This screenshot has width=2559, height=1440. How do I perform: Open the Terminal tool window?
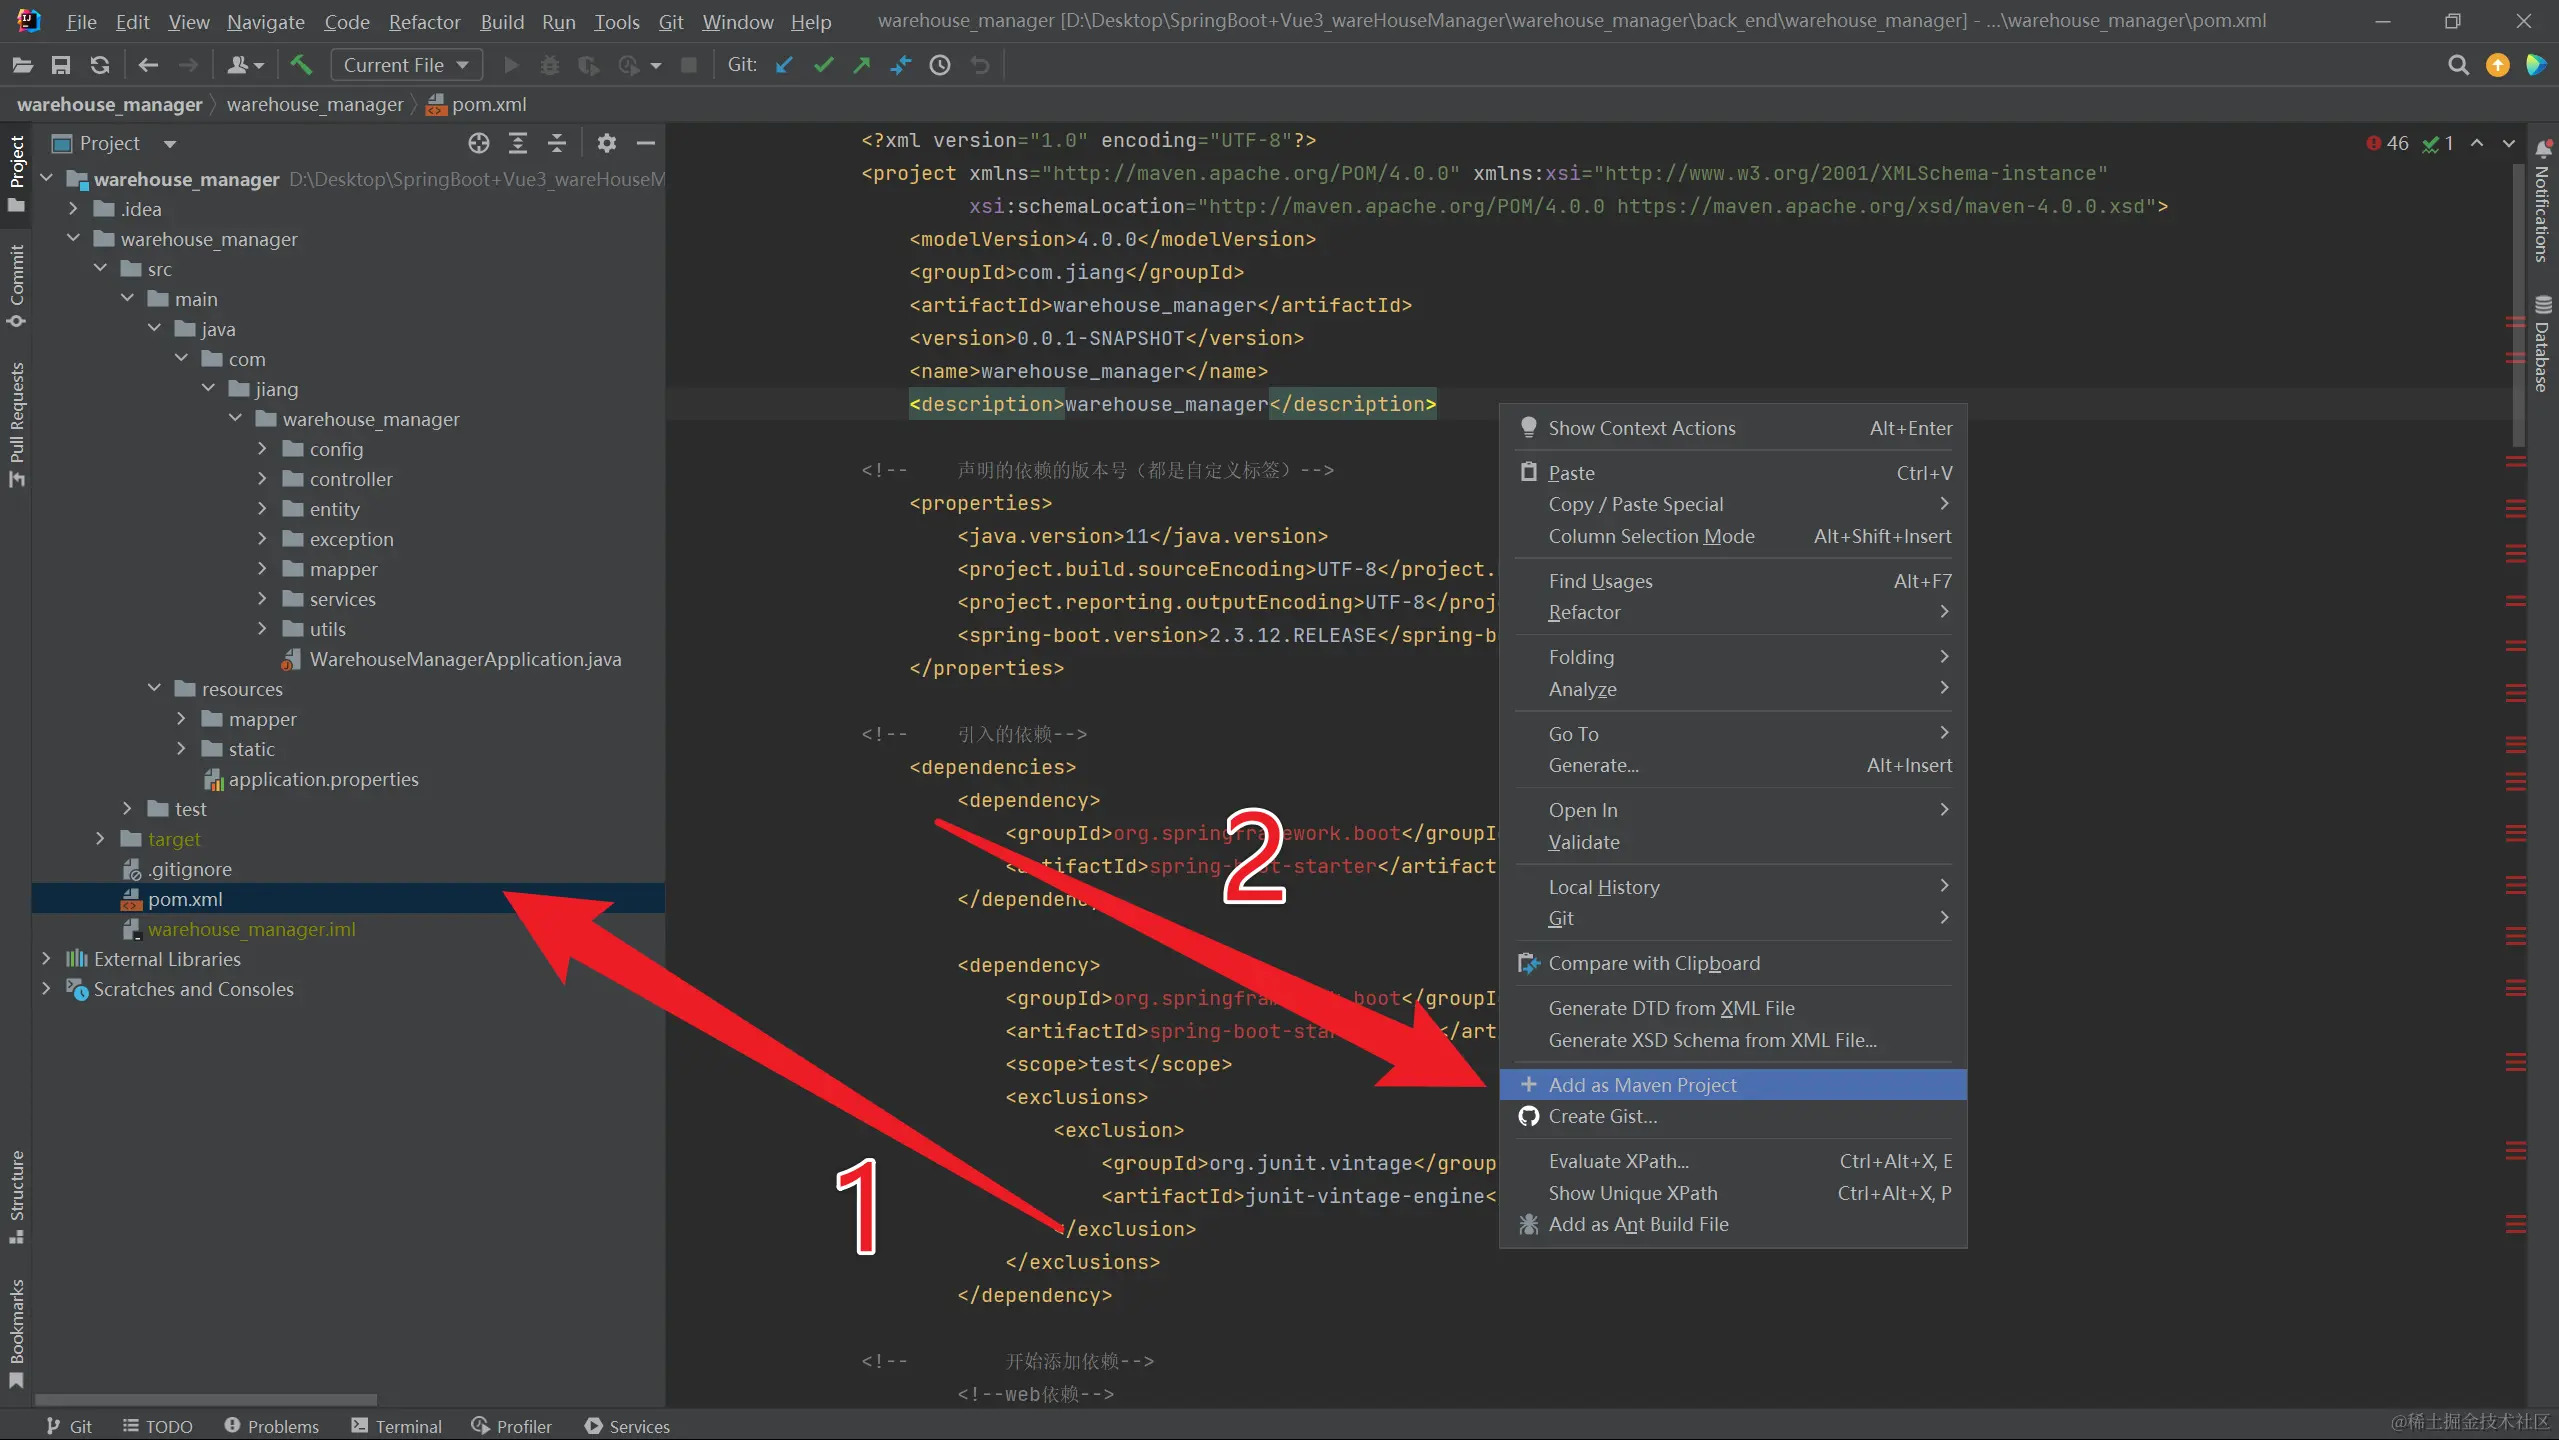coord(397,1426)
